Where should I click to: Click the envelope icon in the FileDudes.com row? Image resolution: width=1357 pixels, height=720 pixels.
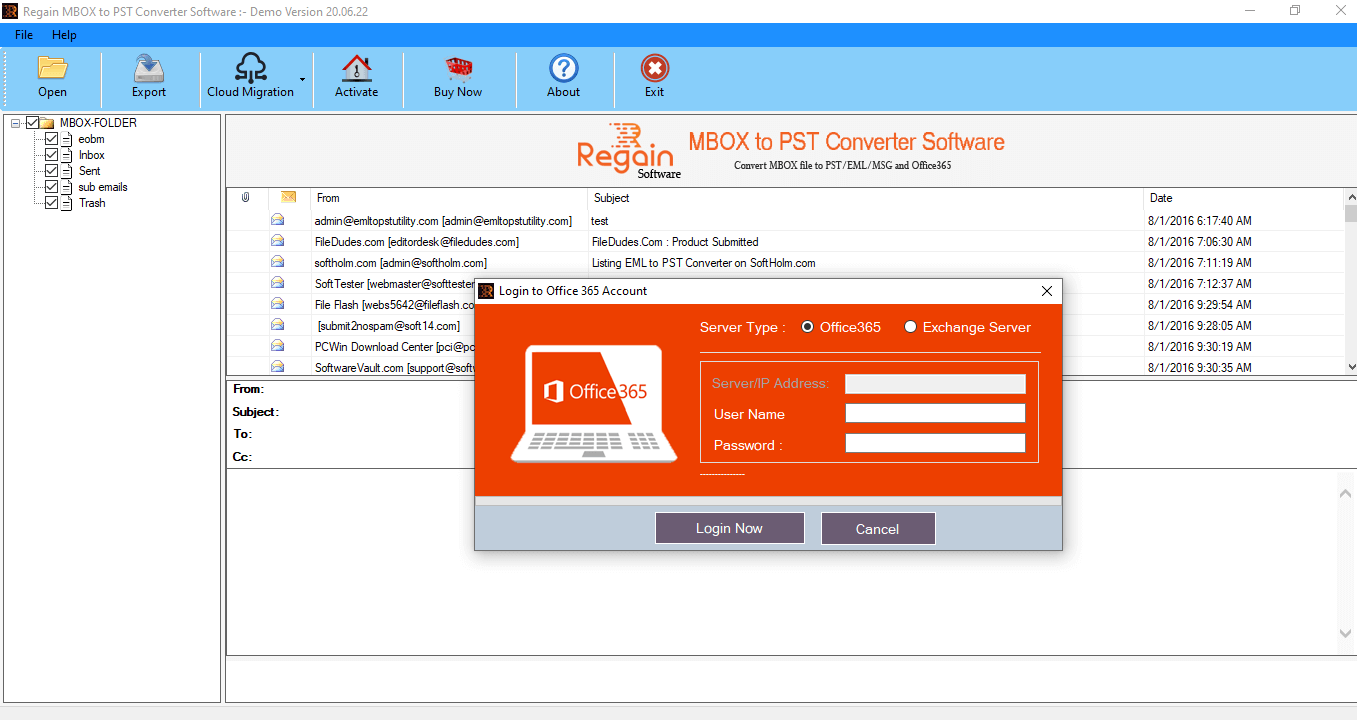277,241
